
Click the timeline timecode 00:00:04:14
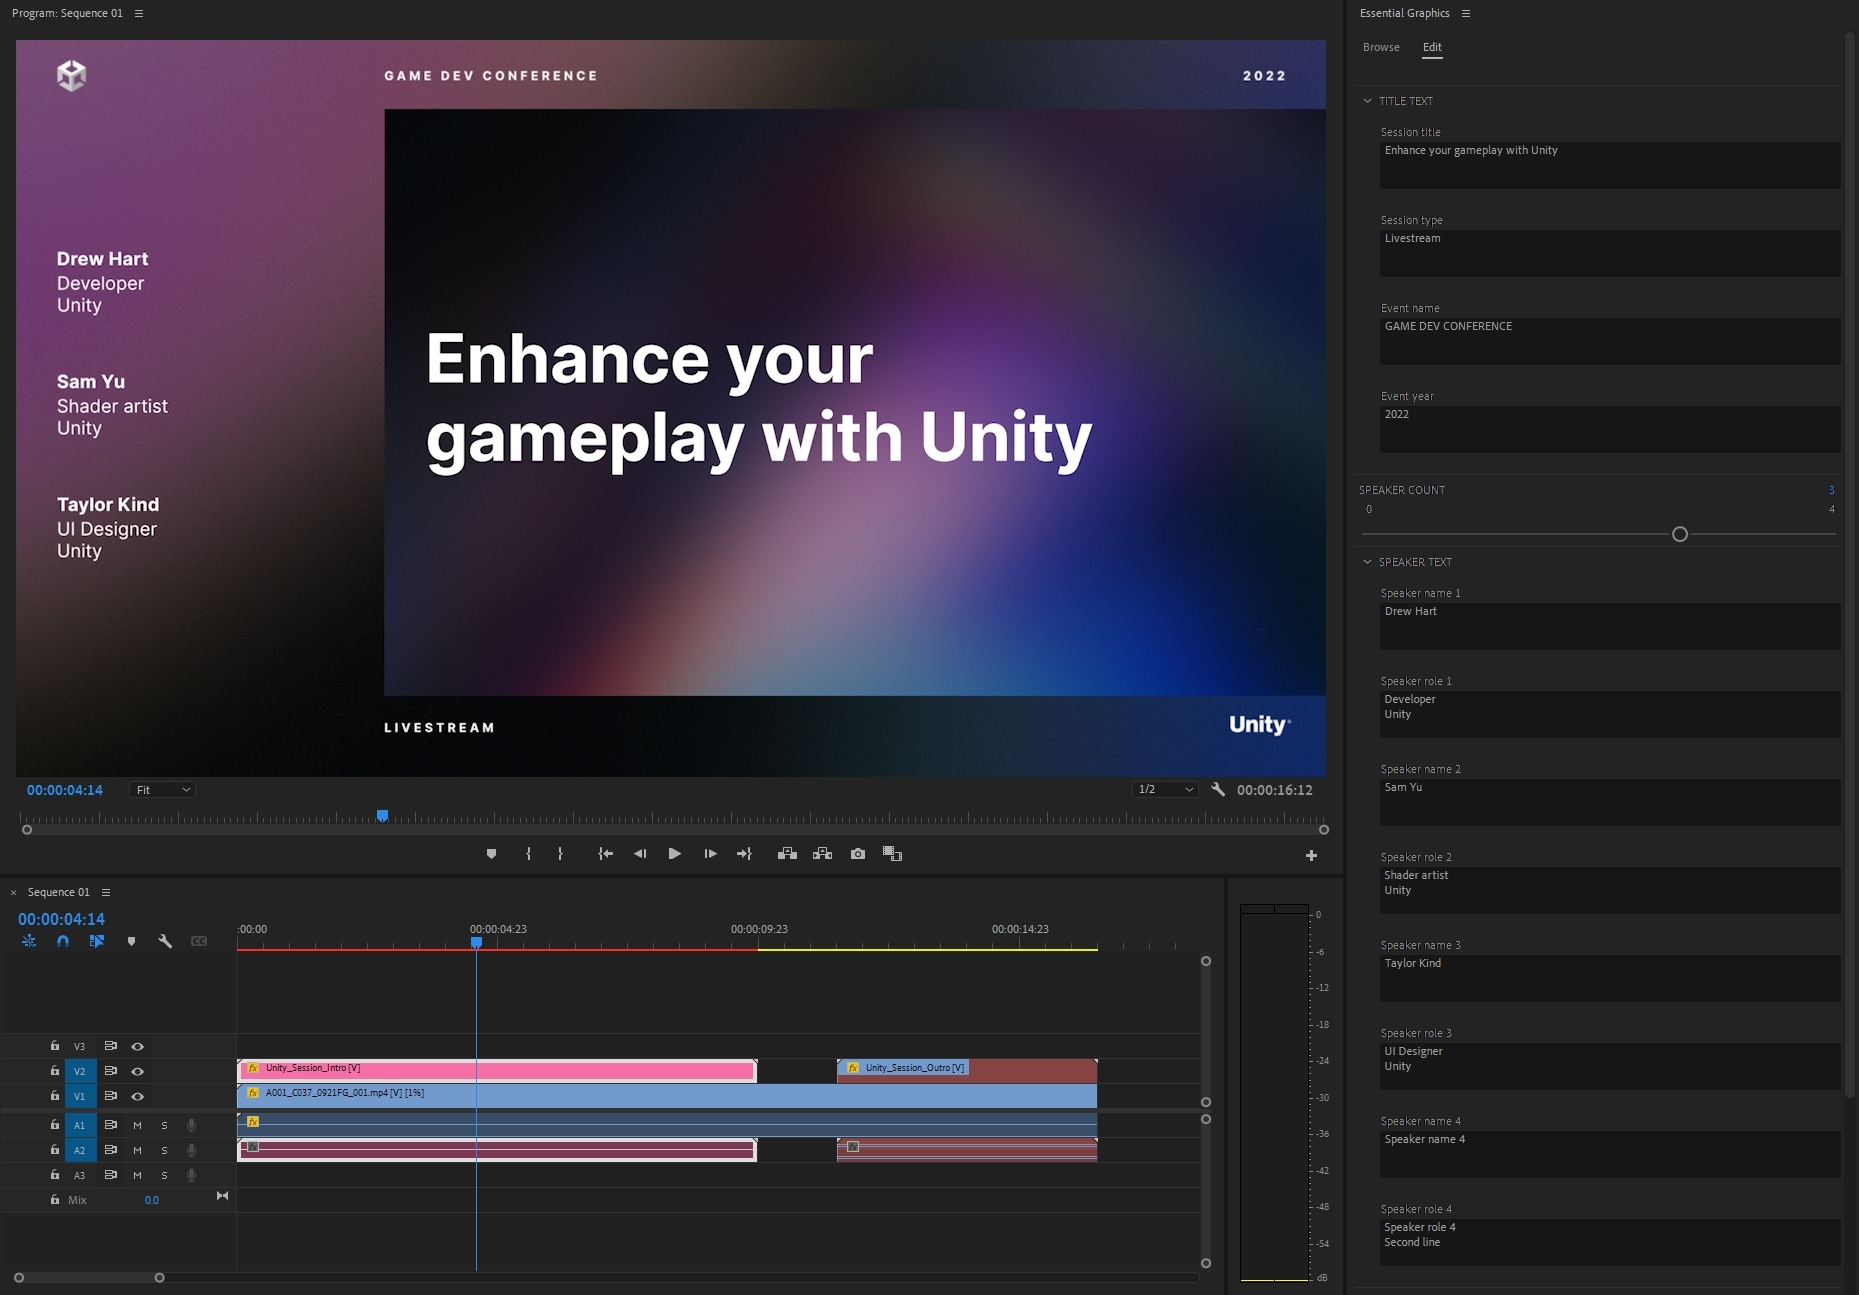61,919
